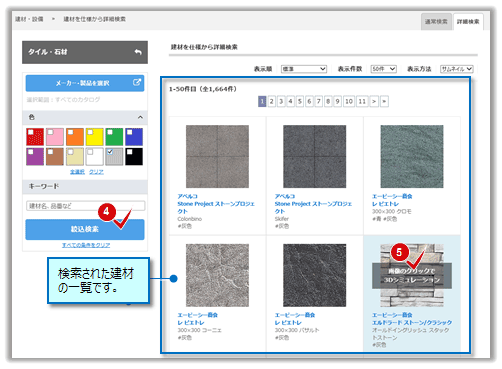Collapse the 色 section chevron
502x369 pixels.
[140, 117]
